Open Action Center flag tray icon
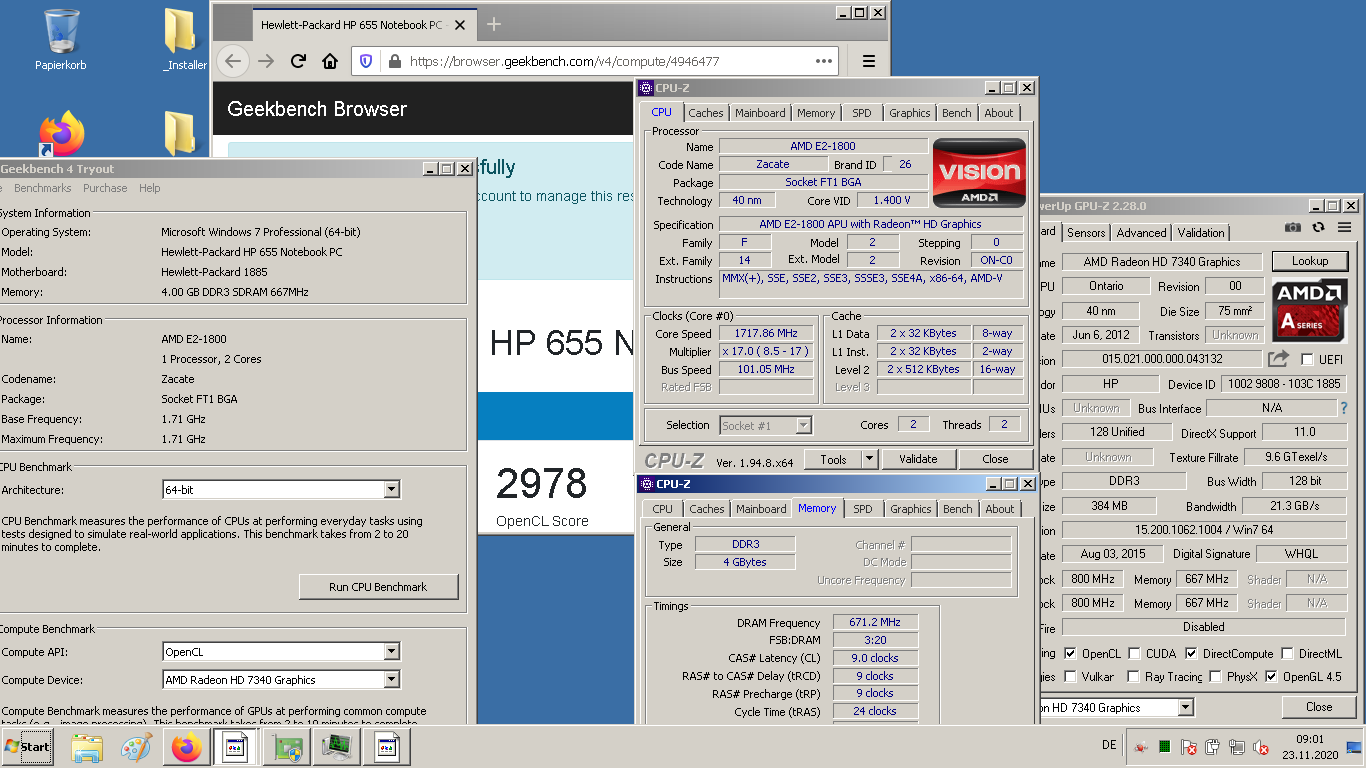This screenshot has height=768, width=1366. click(1189, 747)
